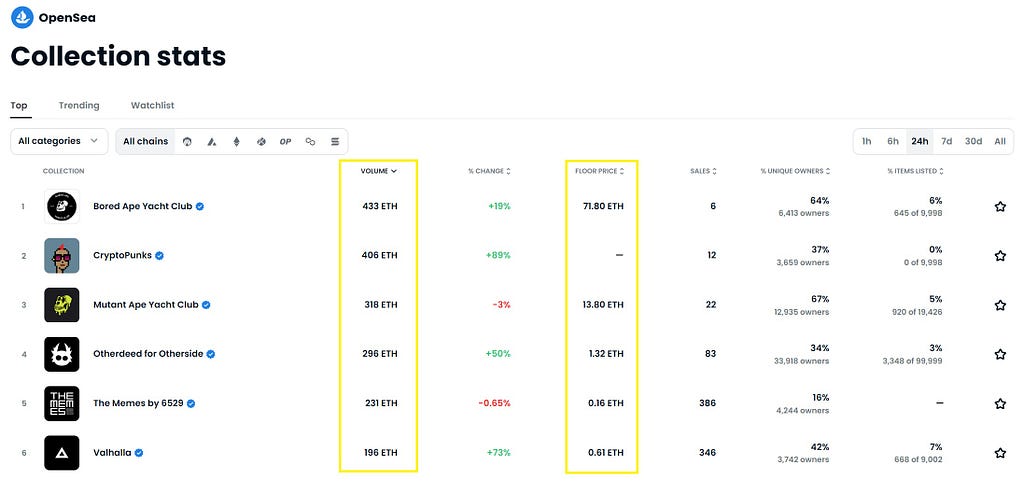The width and height of the screenshot is (1024, 482).
Task: Add CryptoPunks to watchlist with star
Action: (1000, 255)
